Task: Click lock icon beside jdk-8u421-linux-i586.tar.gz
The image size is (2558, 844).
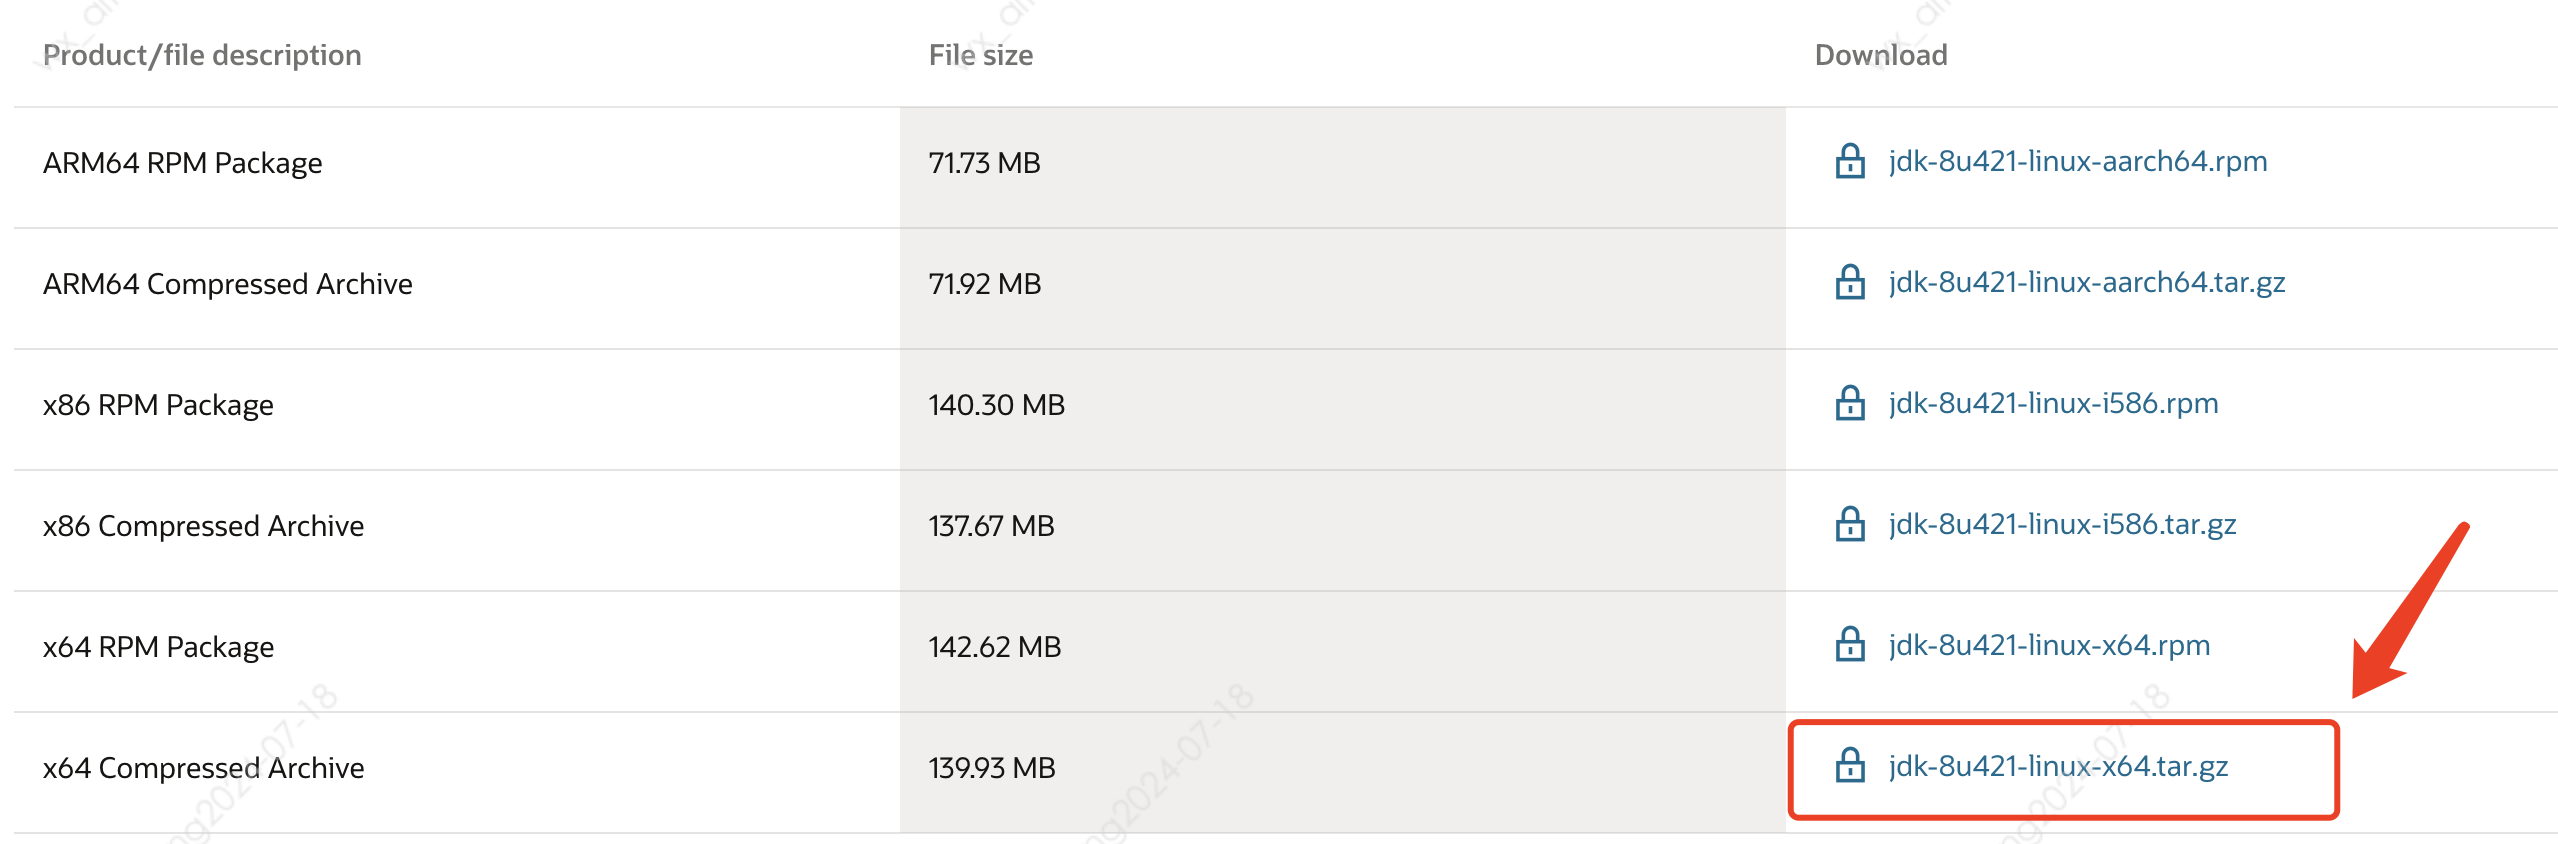Action: coord(1849,524)
